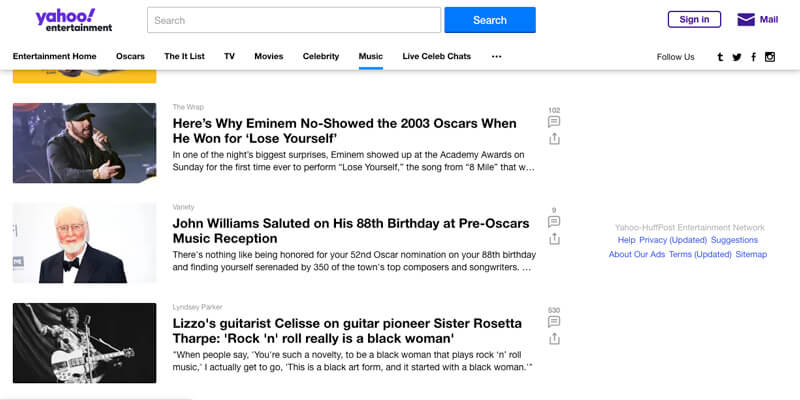Go to the Celebrity section tab

point(320,57)
